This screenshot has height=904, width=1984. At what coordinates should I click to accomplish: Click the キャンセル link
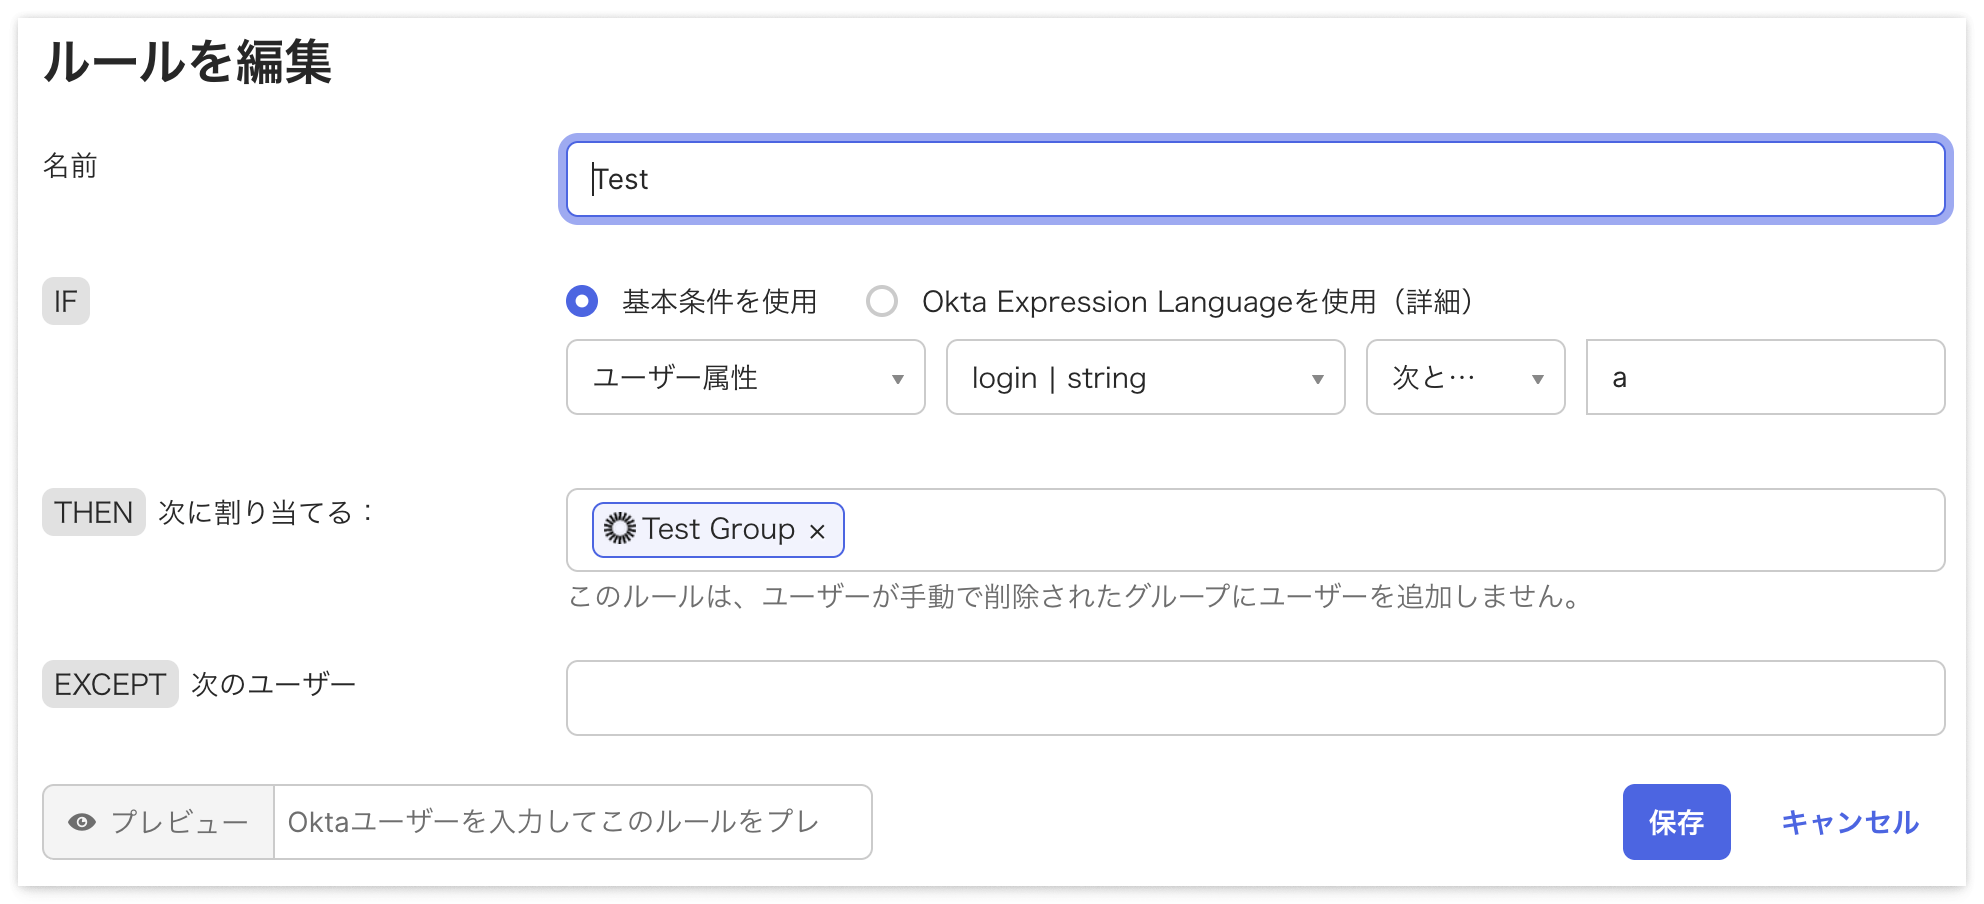(x=1850, y=822)
